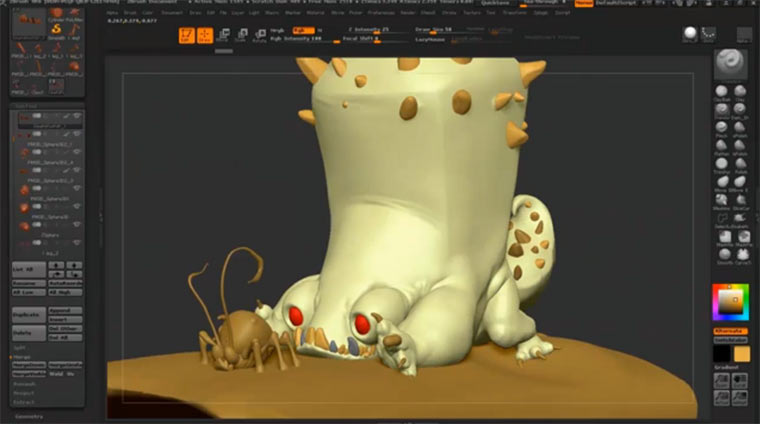Open the dotted stroke type selector

coord(709,34)
